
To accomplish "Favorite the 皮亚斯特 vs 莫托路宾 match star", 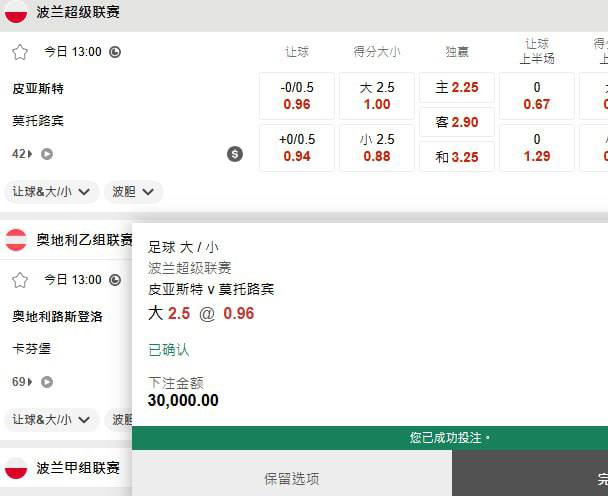I will point(20,52).
